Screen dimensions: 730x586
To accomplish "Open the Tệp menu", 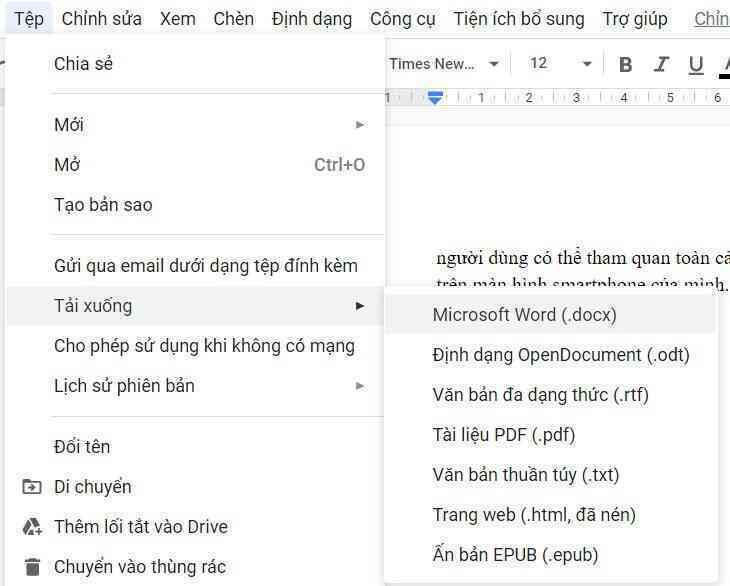I will [29, 19].
